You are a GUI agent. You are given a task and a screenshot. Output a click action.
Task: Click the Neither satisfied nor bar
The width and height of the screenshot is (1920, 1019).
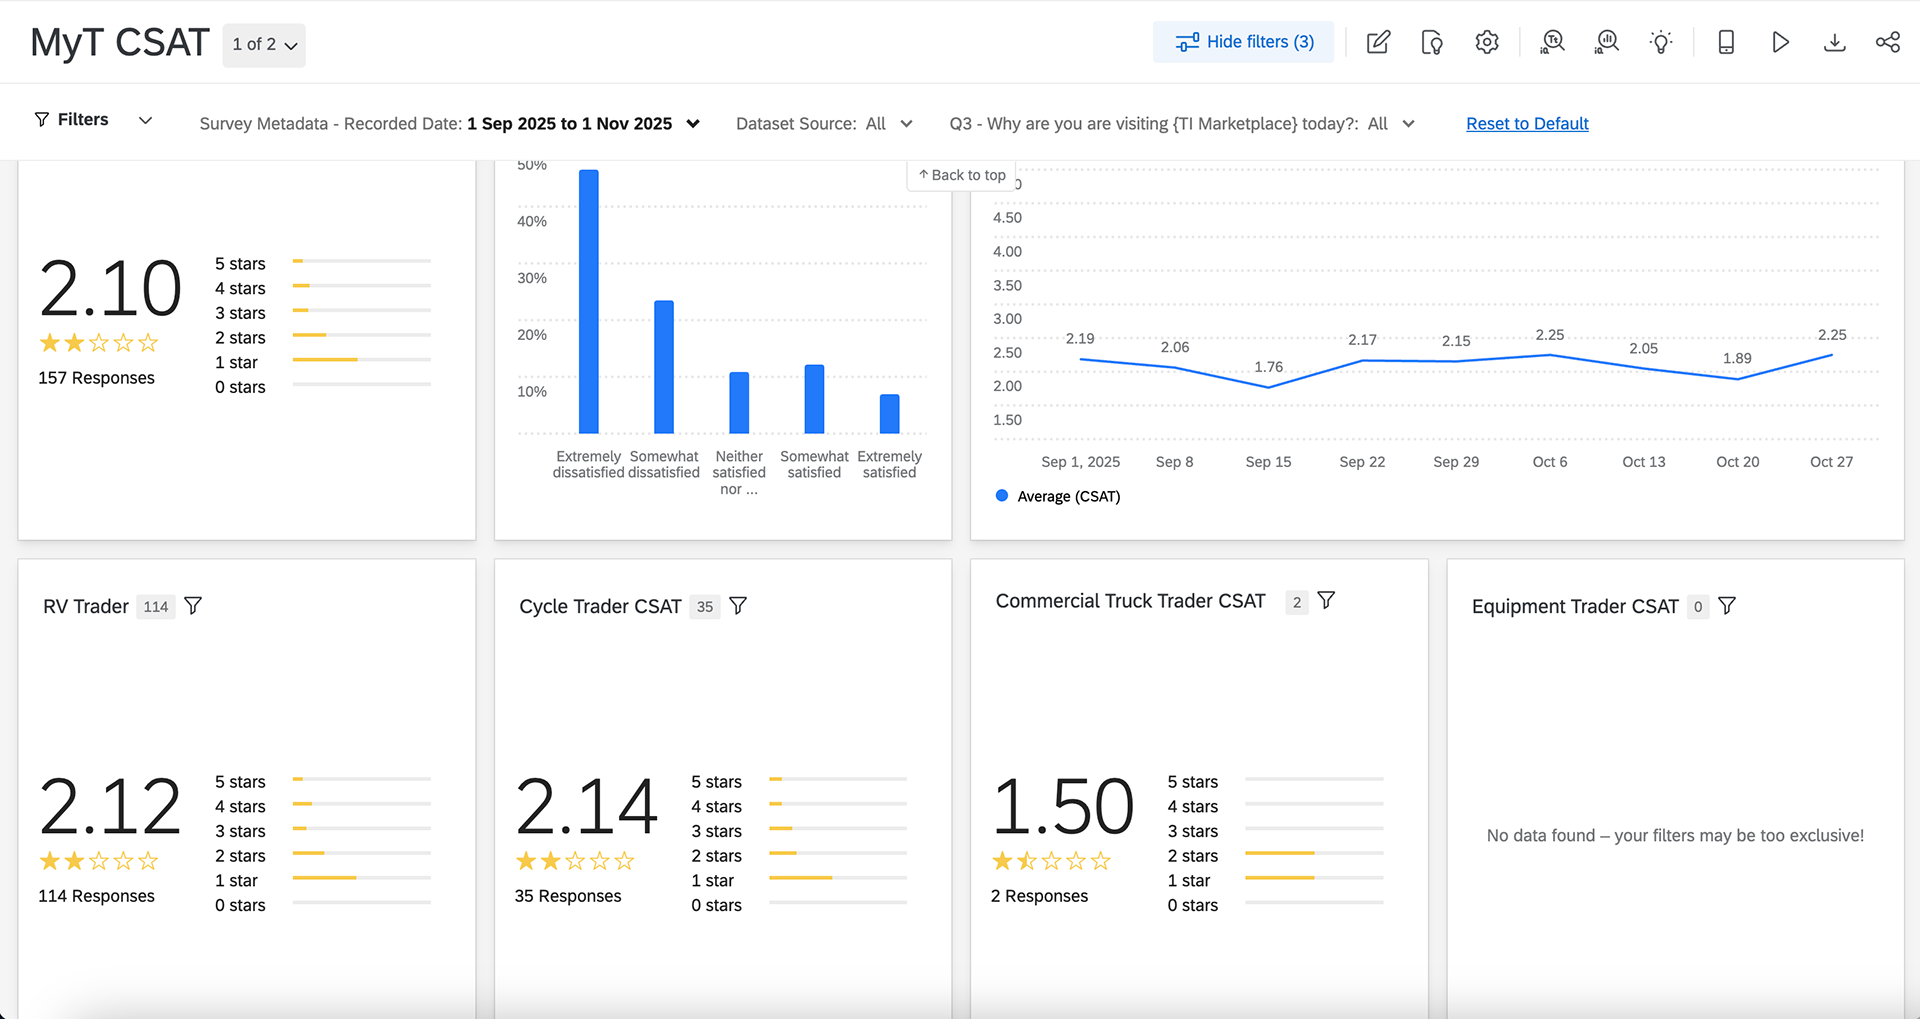click(739, 403)
